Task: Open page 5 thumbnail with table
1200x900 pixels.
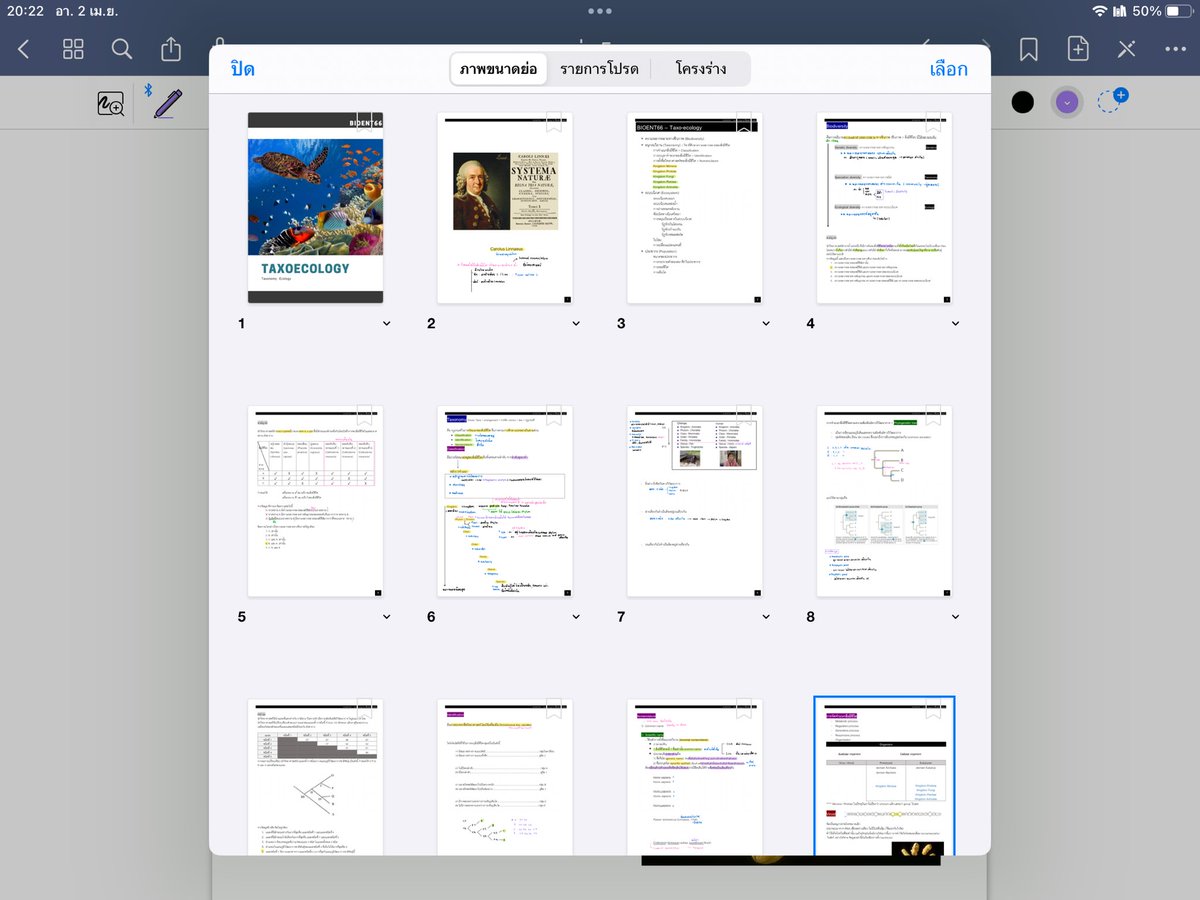Action: click(x=315, y=500)
